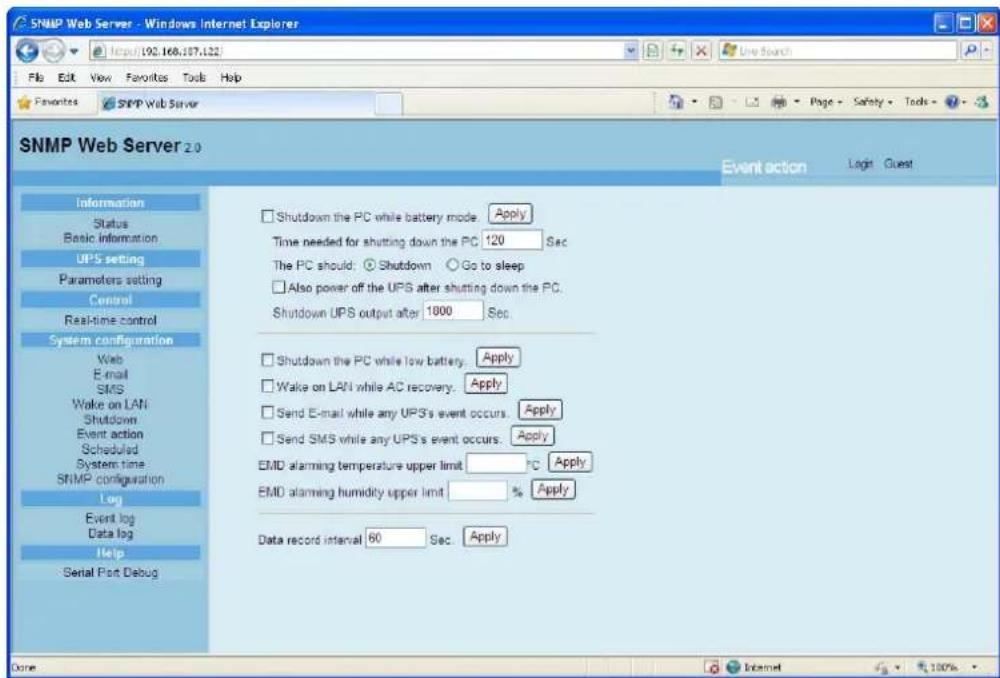This screenshot has height=678, width=1000.
Task: Click Apply next to battery mode shutdown
Action: click(510, 214)
